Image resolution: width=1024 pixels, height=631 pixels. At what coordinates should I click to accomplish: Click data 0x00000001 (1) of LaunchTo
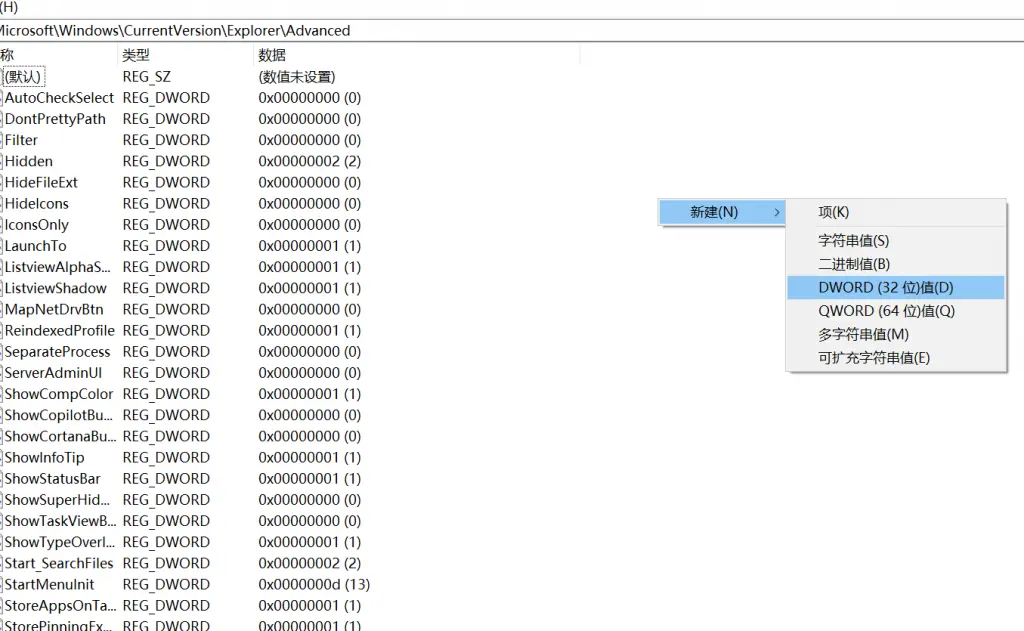click(x=310, y=246)
